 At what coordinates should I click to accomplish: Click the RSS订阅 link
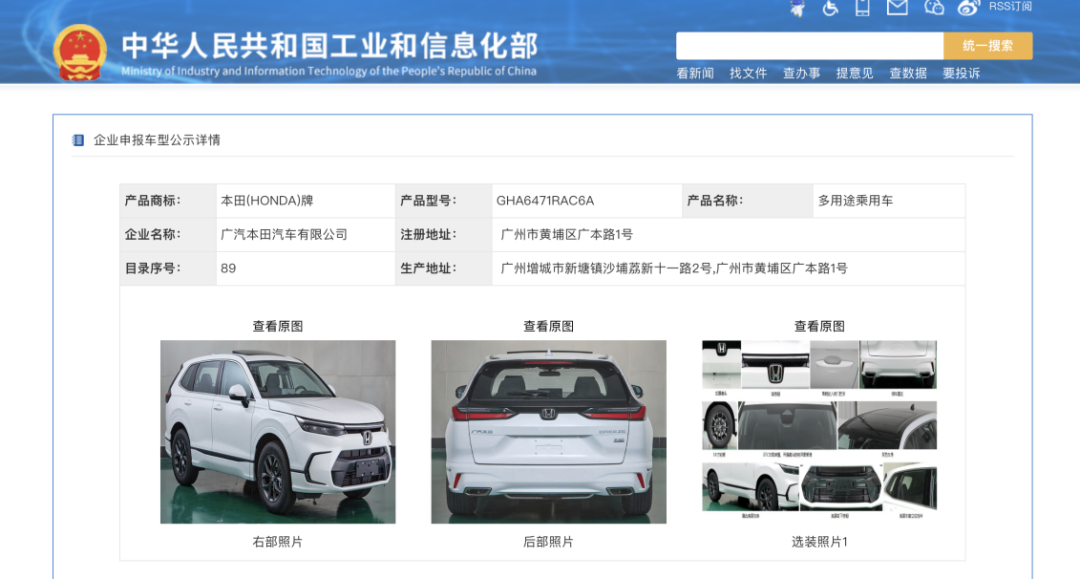point(1010,7)
